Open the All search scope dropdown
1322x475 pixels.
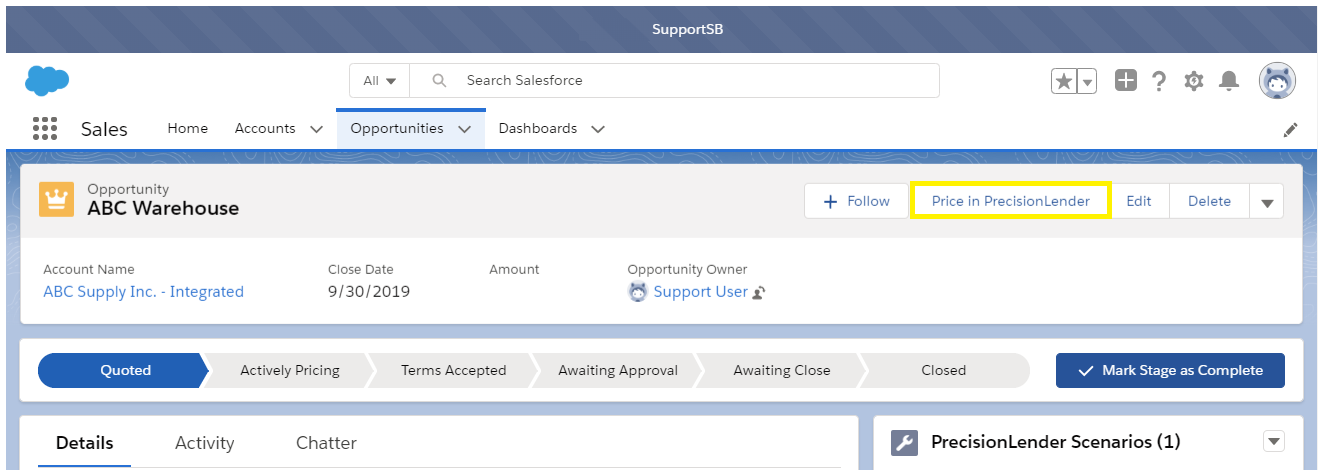coord(380,80)
